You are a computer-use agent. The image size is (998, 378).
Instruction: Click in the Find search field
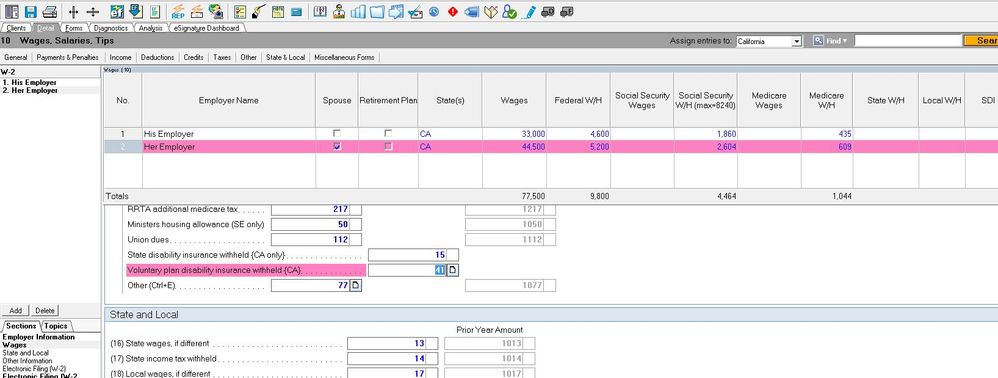point(907,41)
